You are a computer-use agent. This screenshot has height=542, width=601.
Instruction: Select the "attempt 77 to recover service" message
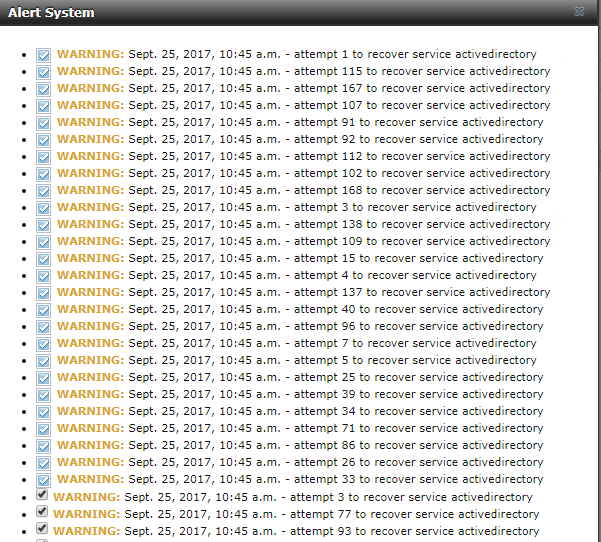tap(415, 514)
